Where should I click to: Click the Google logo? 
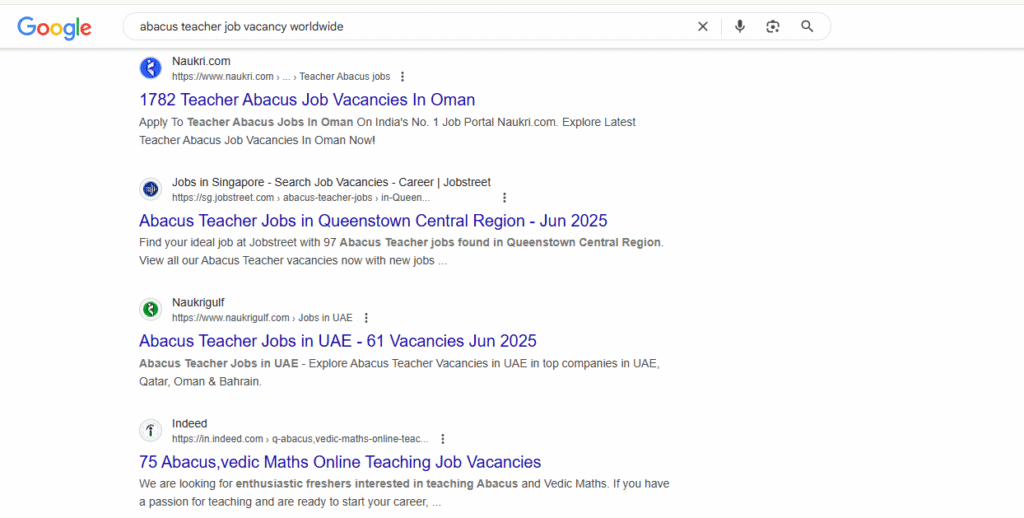pos(54,27)
